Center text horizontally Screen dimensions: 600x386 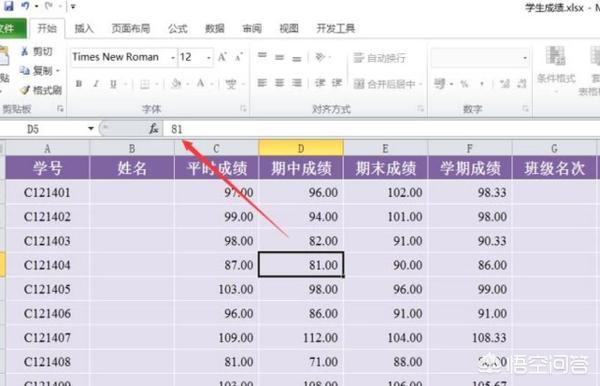click(x=279, y=83)
